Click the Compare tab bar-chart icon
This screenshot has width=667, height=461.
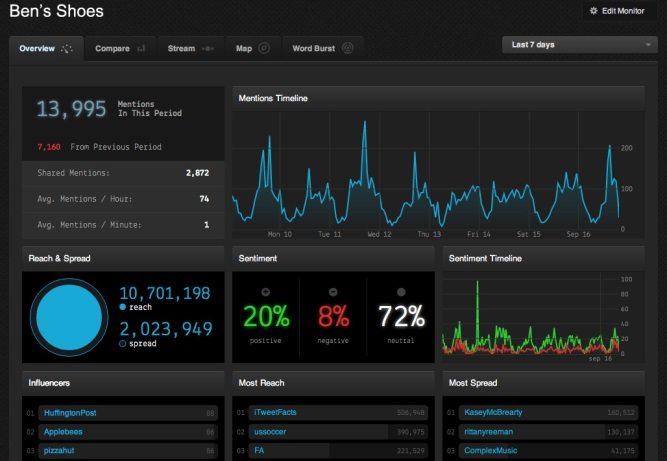click(x=141, y=47)
